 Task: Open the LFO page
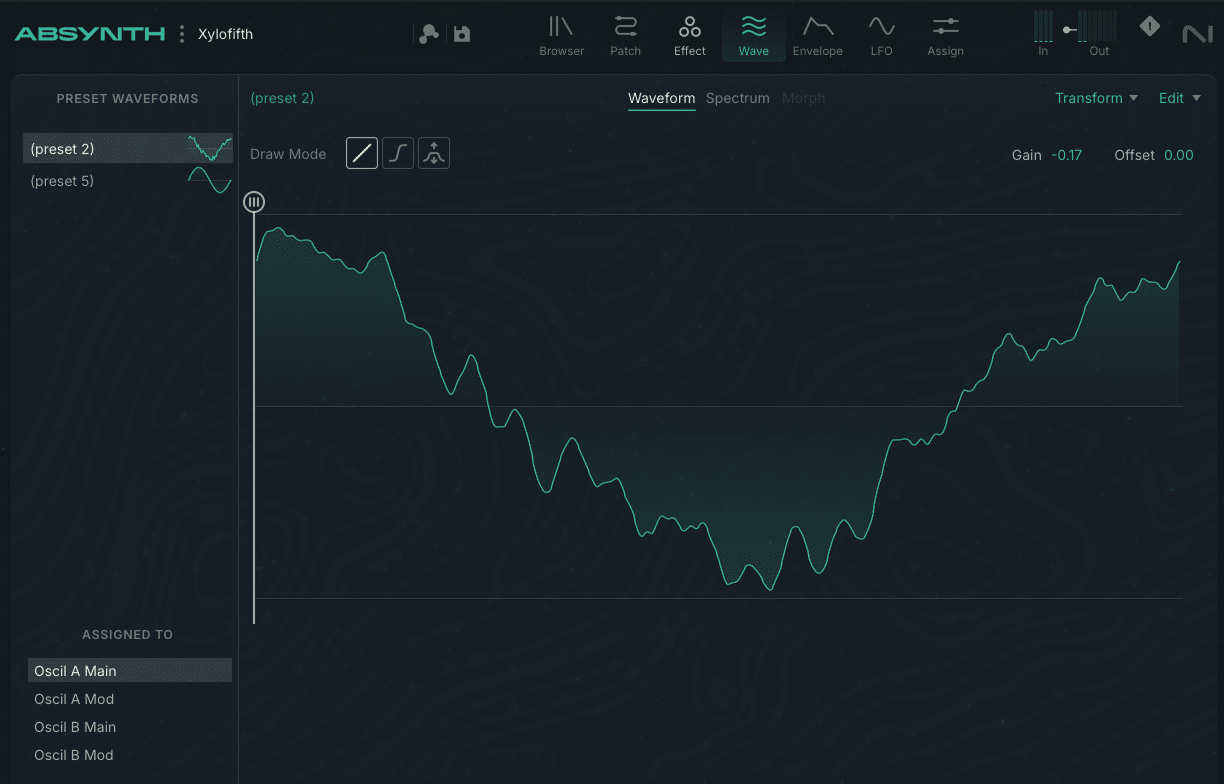pyautogui.click(x=881, y=36)
